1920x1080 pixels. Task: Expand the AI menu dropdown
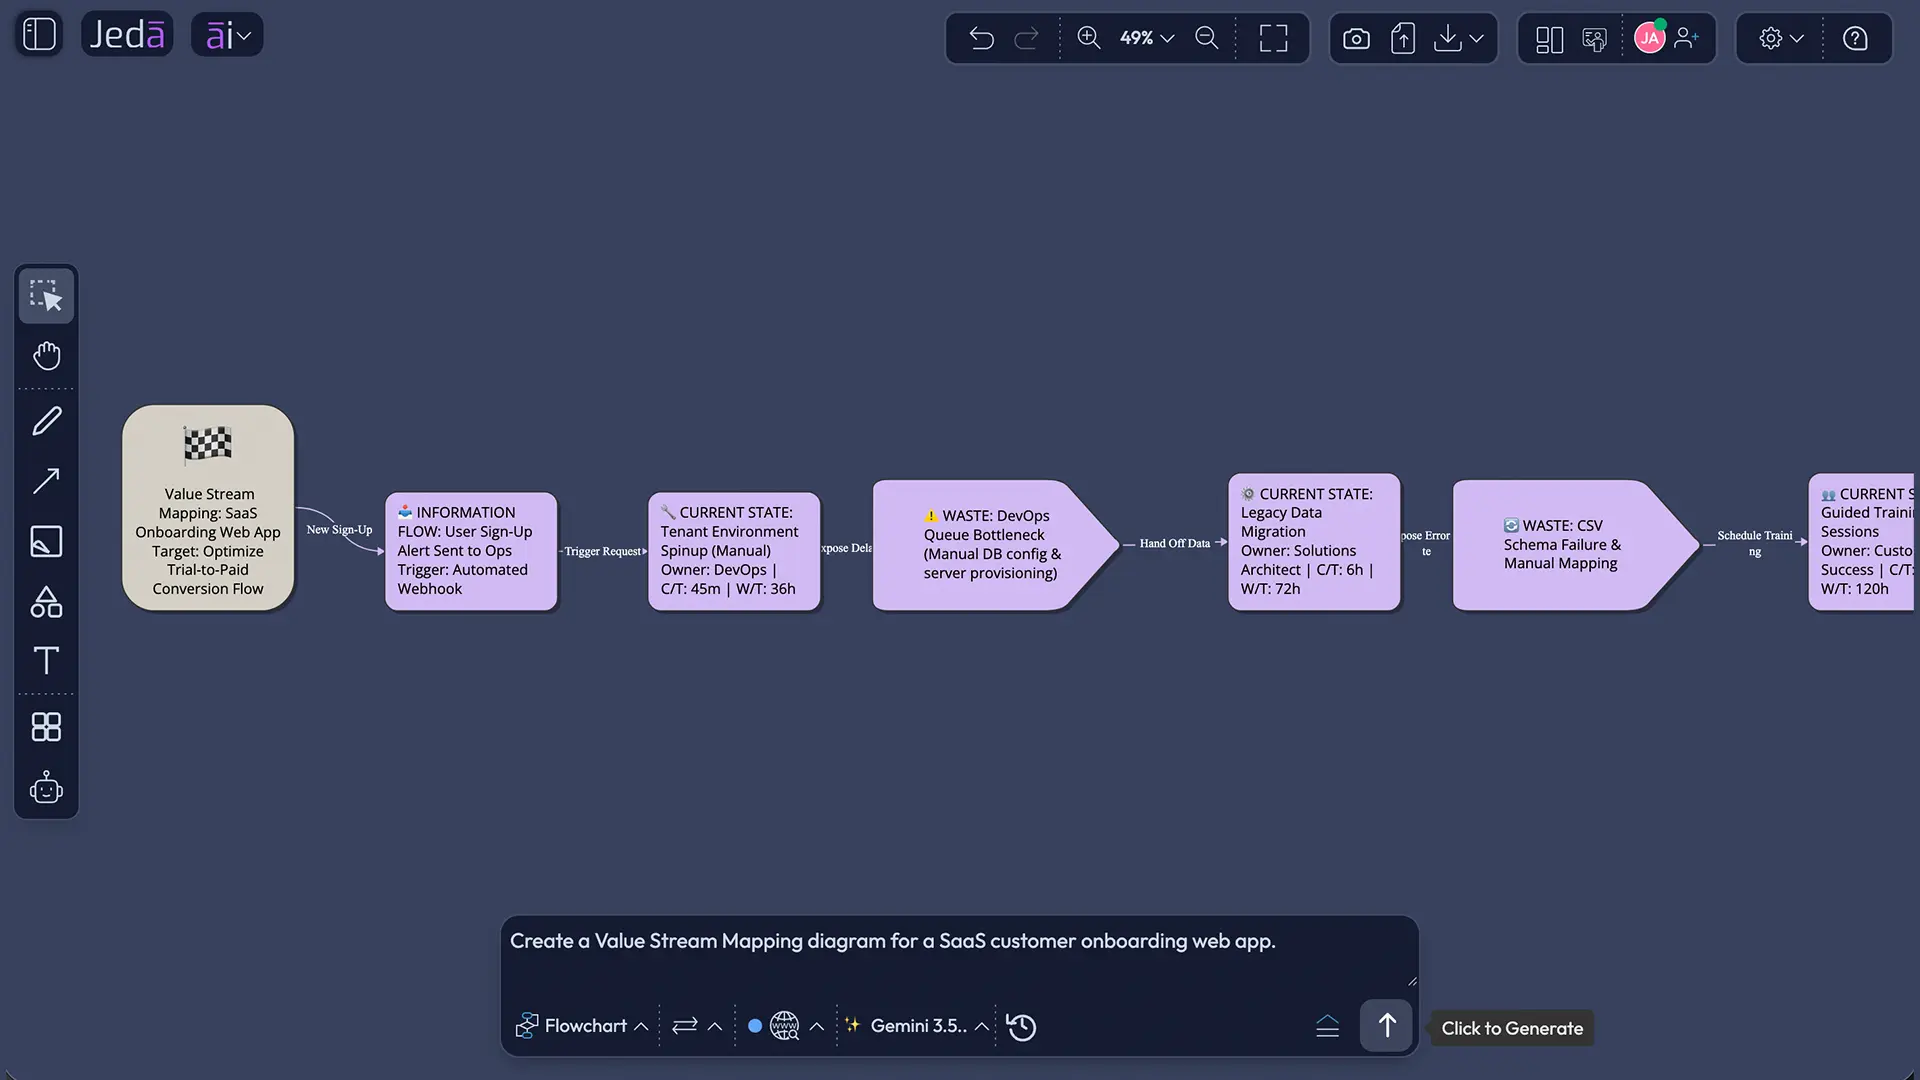(227, 35)
